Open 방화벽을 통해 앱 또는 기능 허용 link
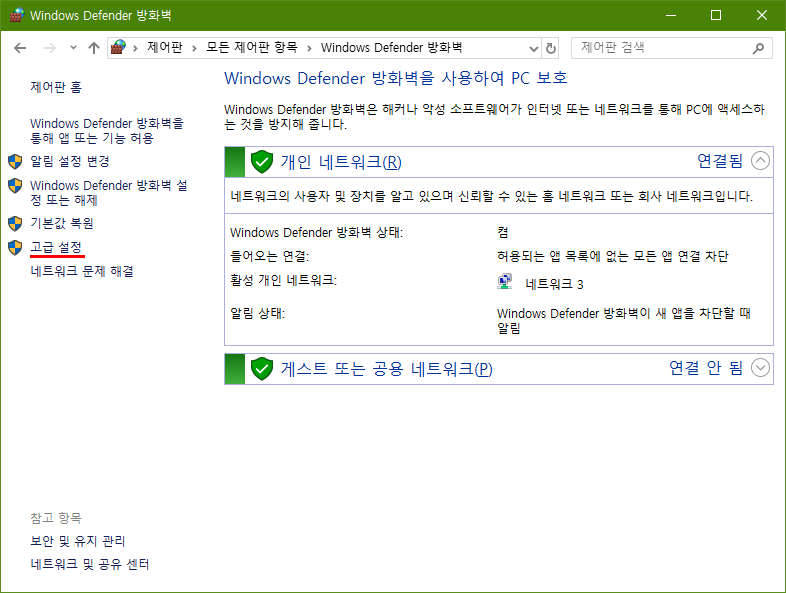 coord(107,131)
